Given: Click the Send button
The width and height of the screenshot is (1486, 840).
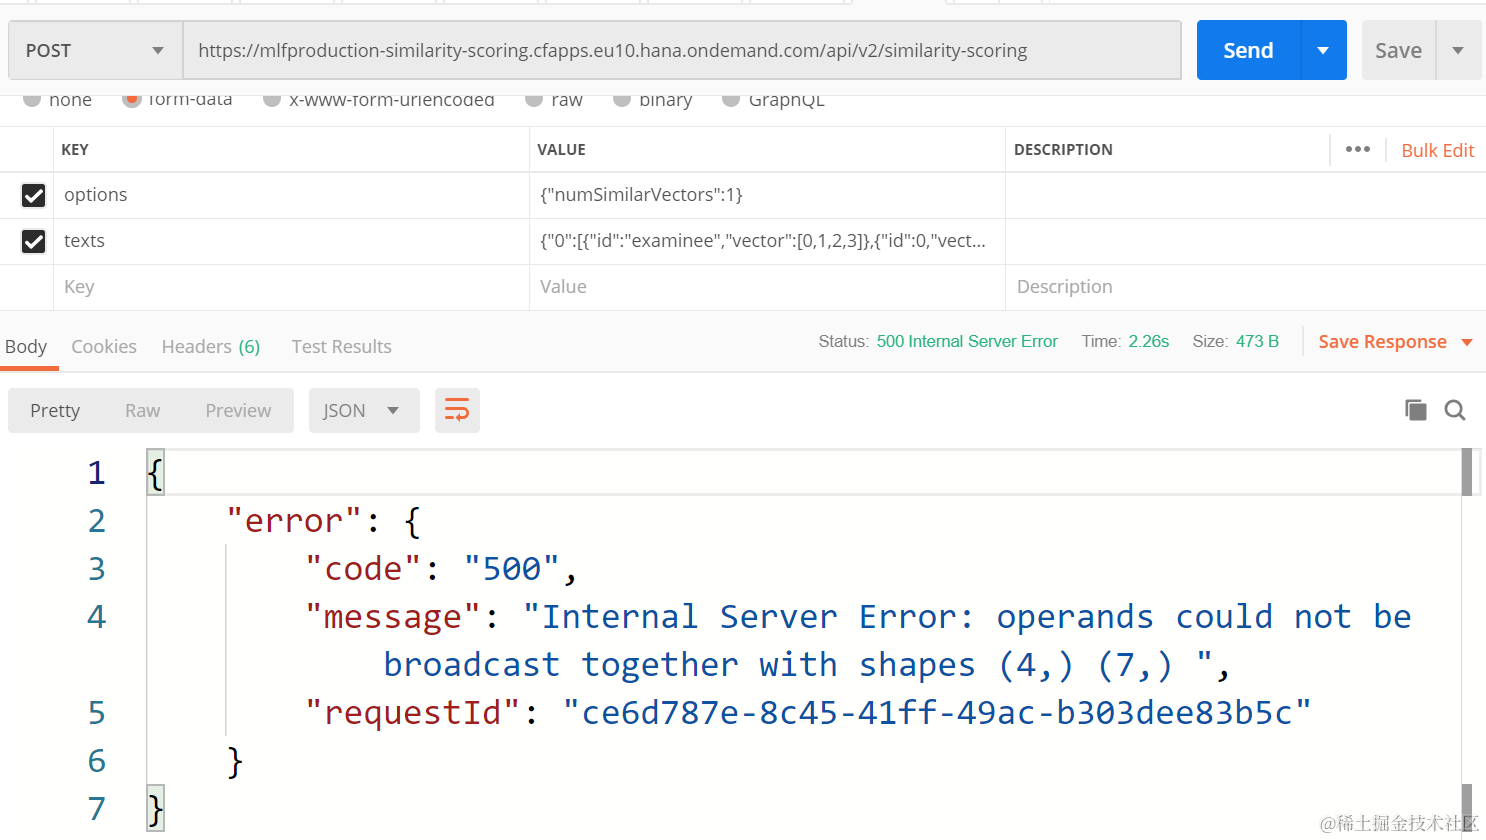Looking at the screenshot, I should coord(1248,50).
